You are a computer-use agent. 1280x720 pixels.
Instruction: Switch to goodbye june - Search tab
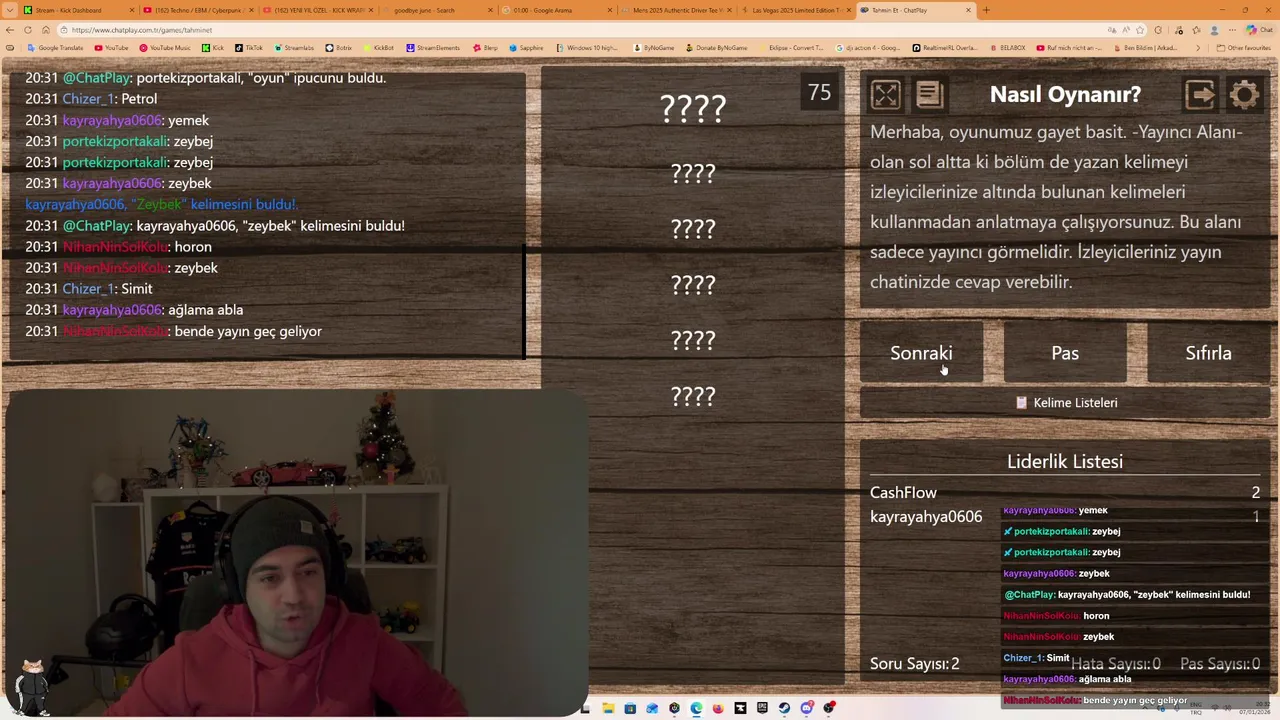point(435,10)
